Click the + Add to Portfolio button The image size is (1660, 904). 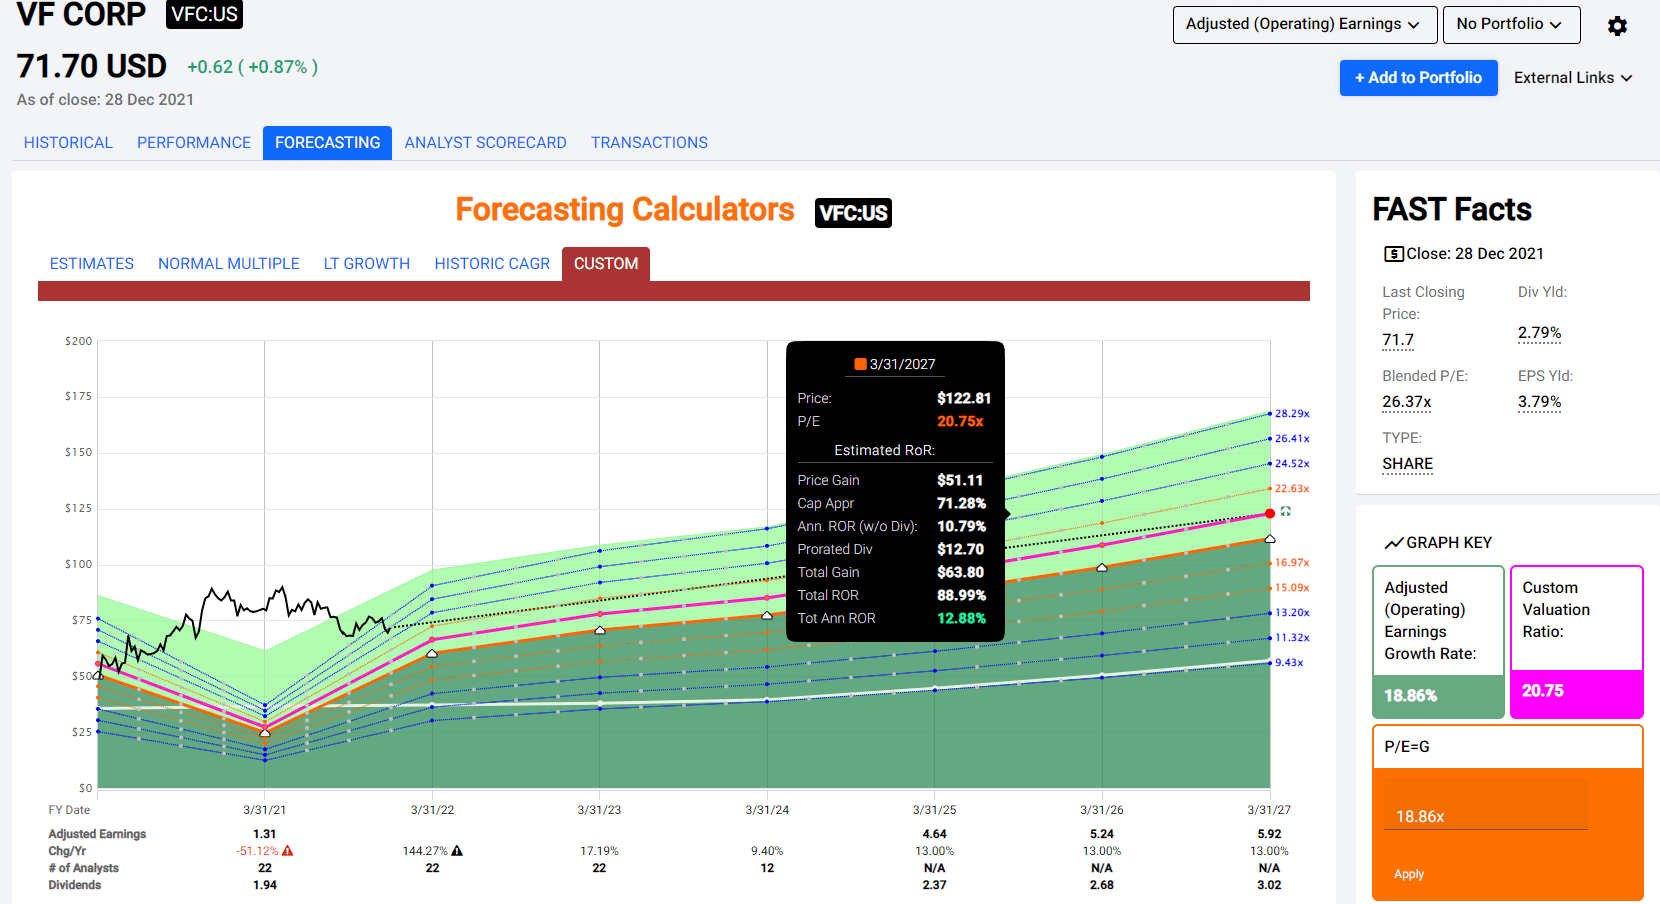(x=1418, y=78)
